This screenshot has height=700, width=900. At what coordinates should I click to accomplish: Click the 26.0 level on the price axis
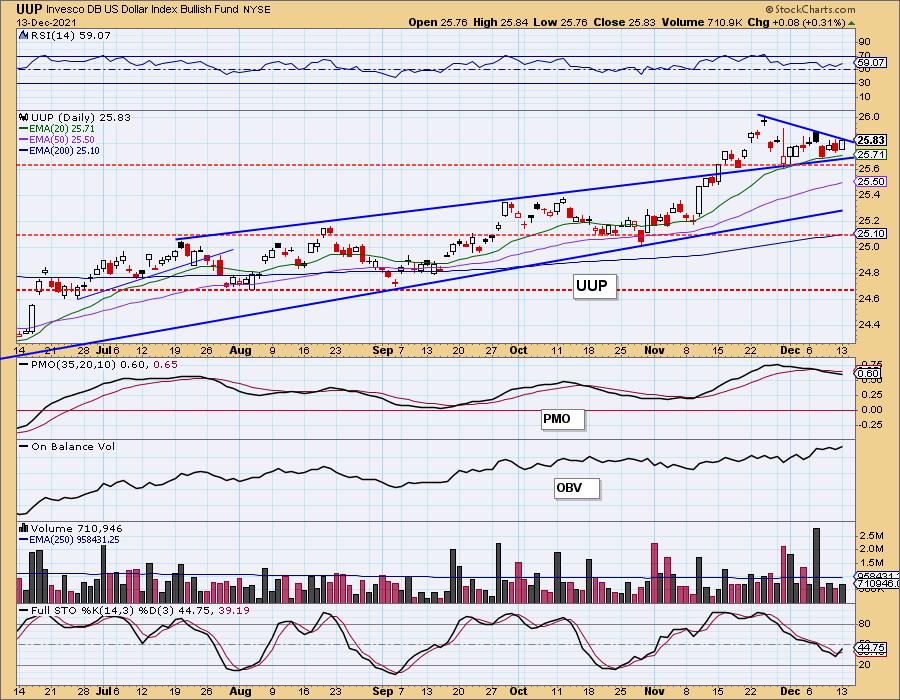(869, 116)
